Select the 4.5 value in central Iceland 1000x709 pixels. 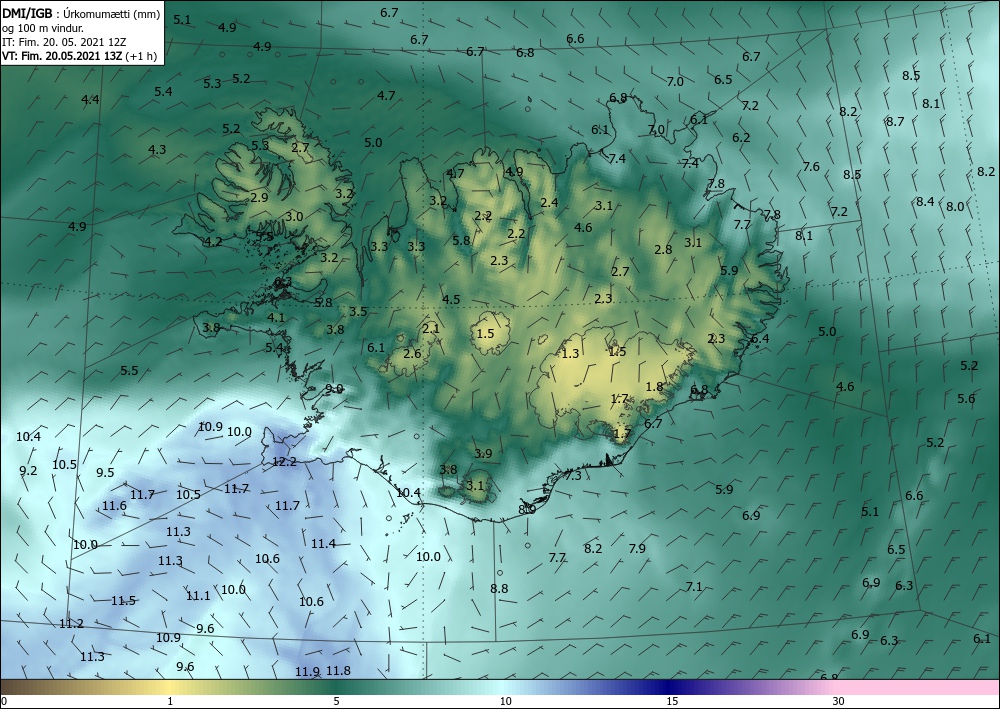coord(451,299)
